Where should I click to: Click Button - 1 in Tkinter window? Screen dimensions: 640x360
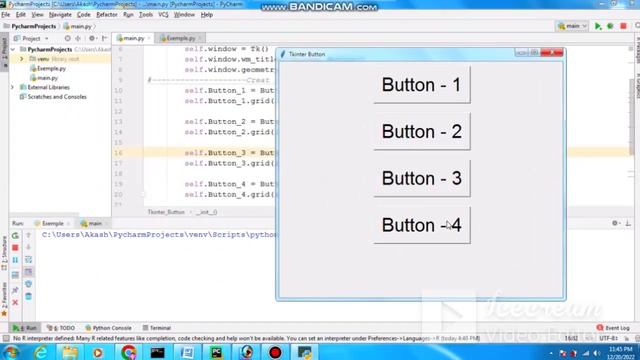coord(422,84)
